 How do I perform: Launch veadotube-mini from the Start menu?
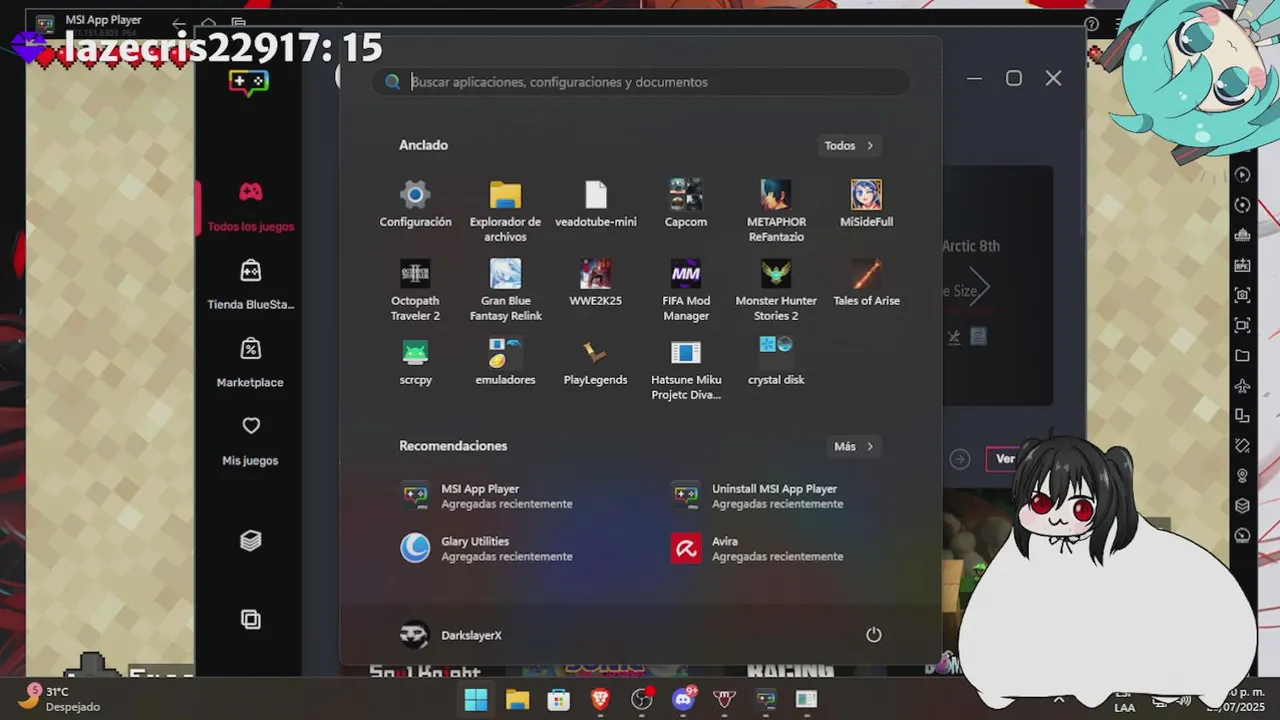pyautogui.click(x=596, y=204)
